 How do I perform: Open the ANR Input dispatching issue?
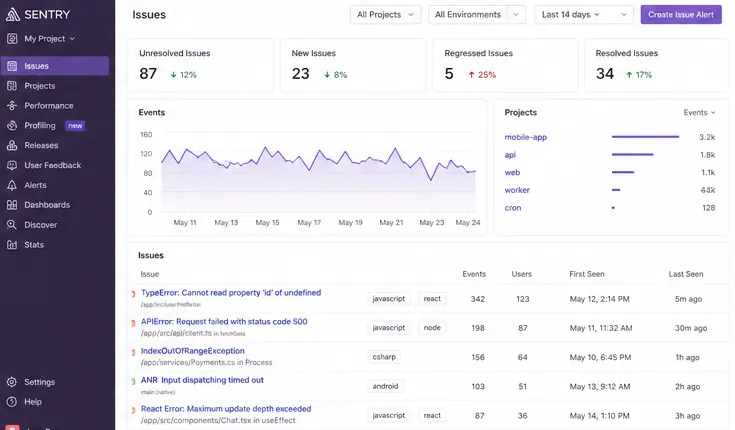point(202,380)
